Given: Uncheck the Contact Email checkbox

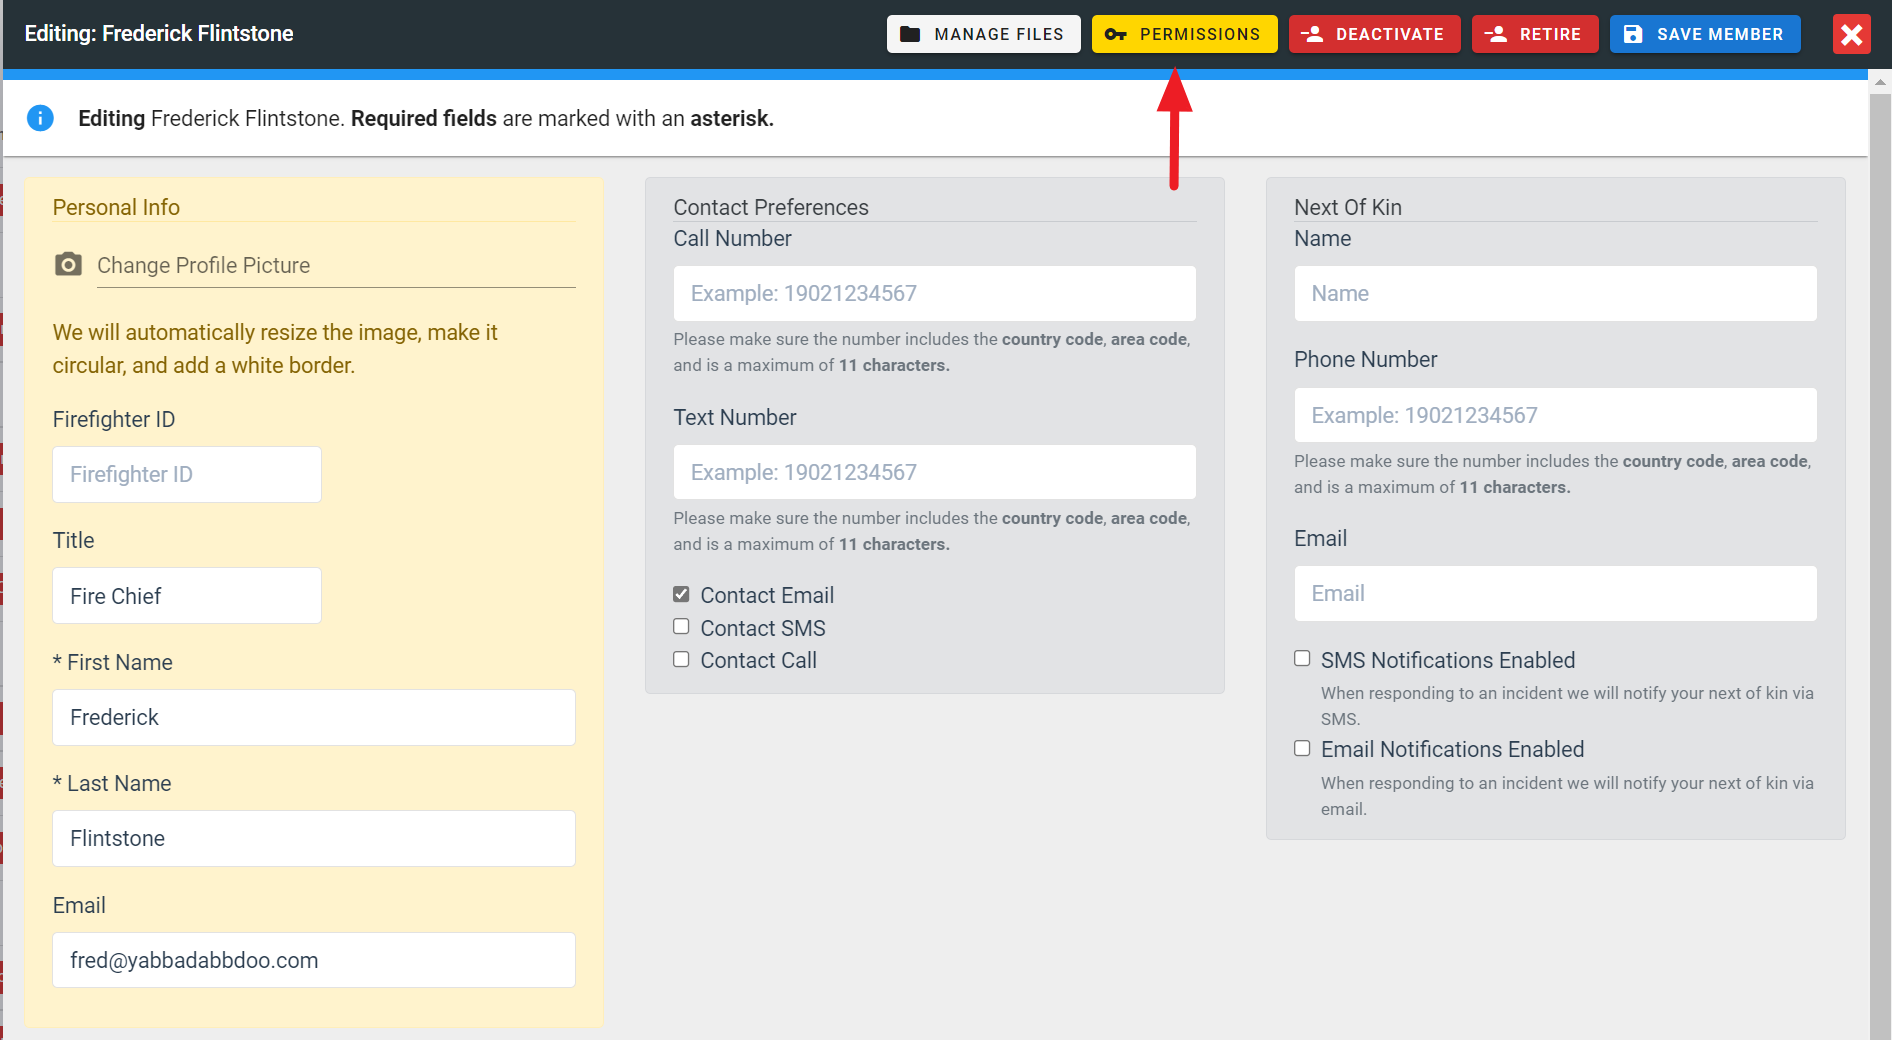Looking at the screenshot, I should click(x=681, y=594).
